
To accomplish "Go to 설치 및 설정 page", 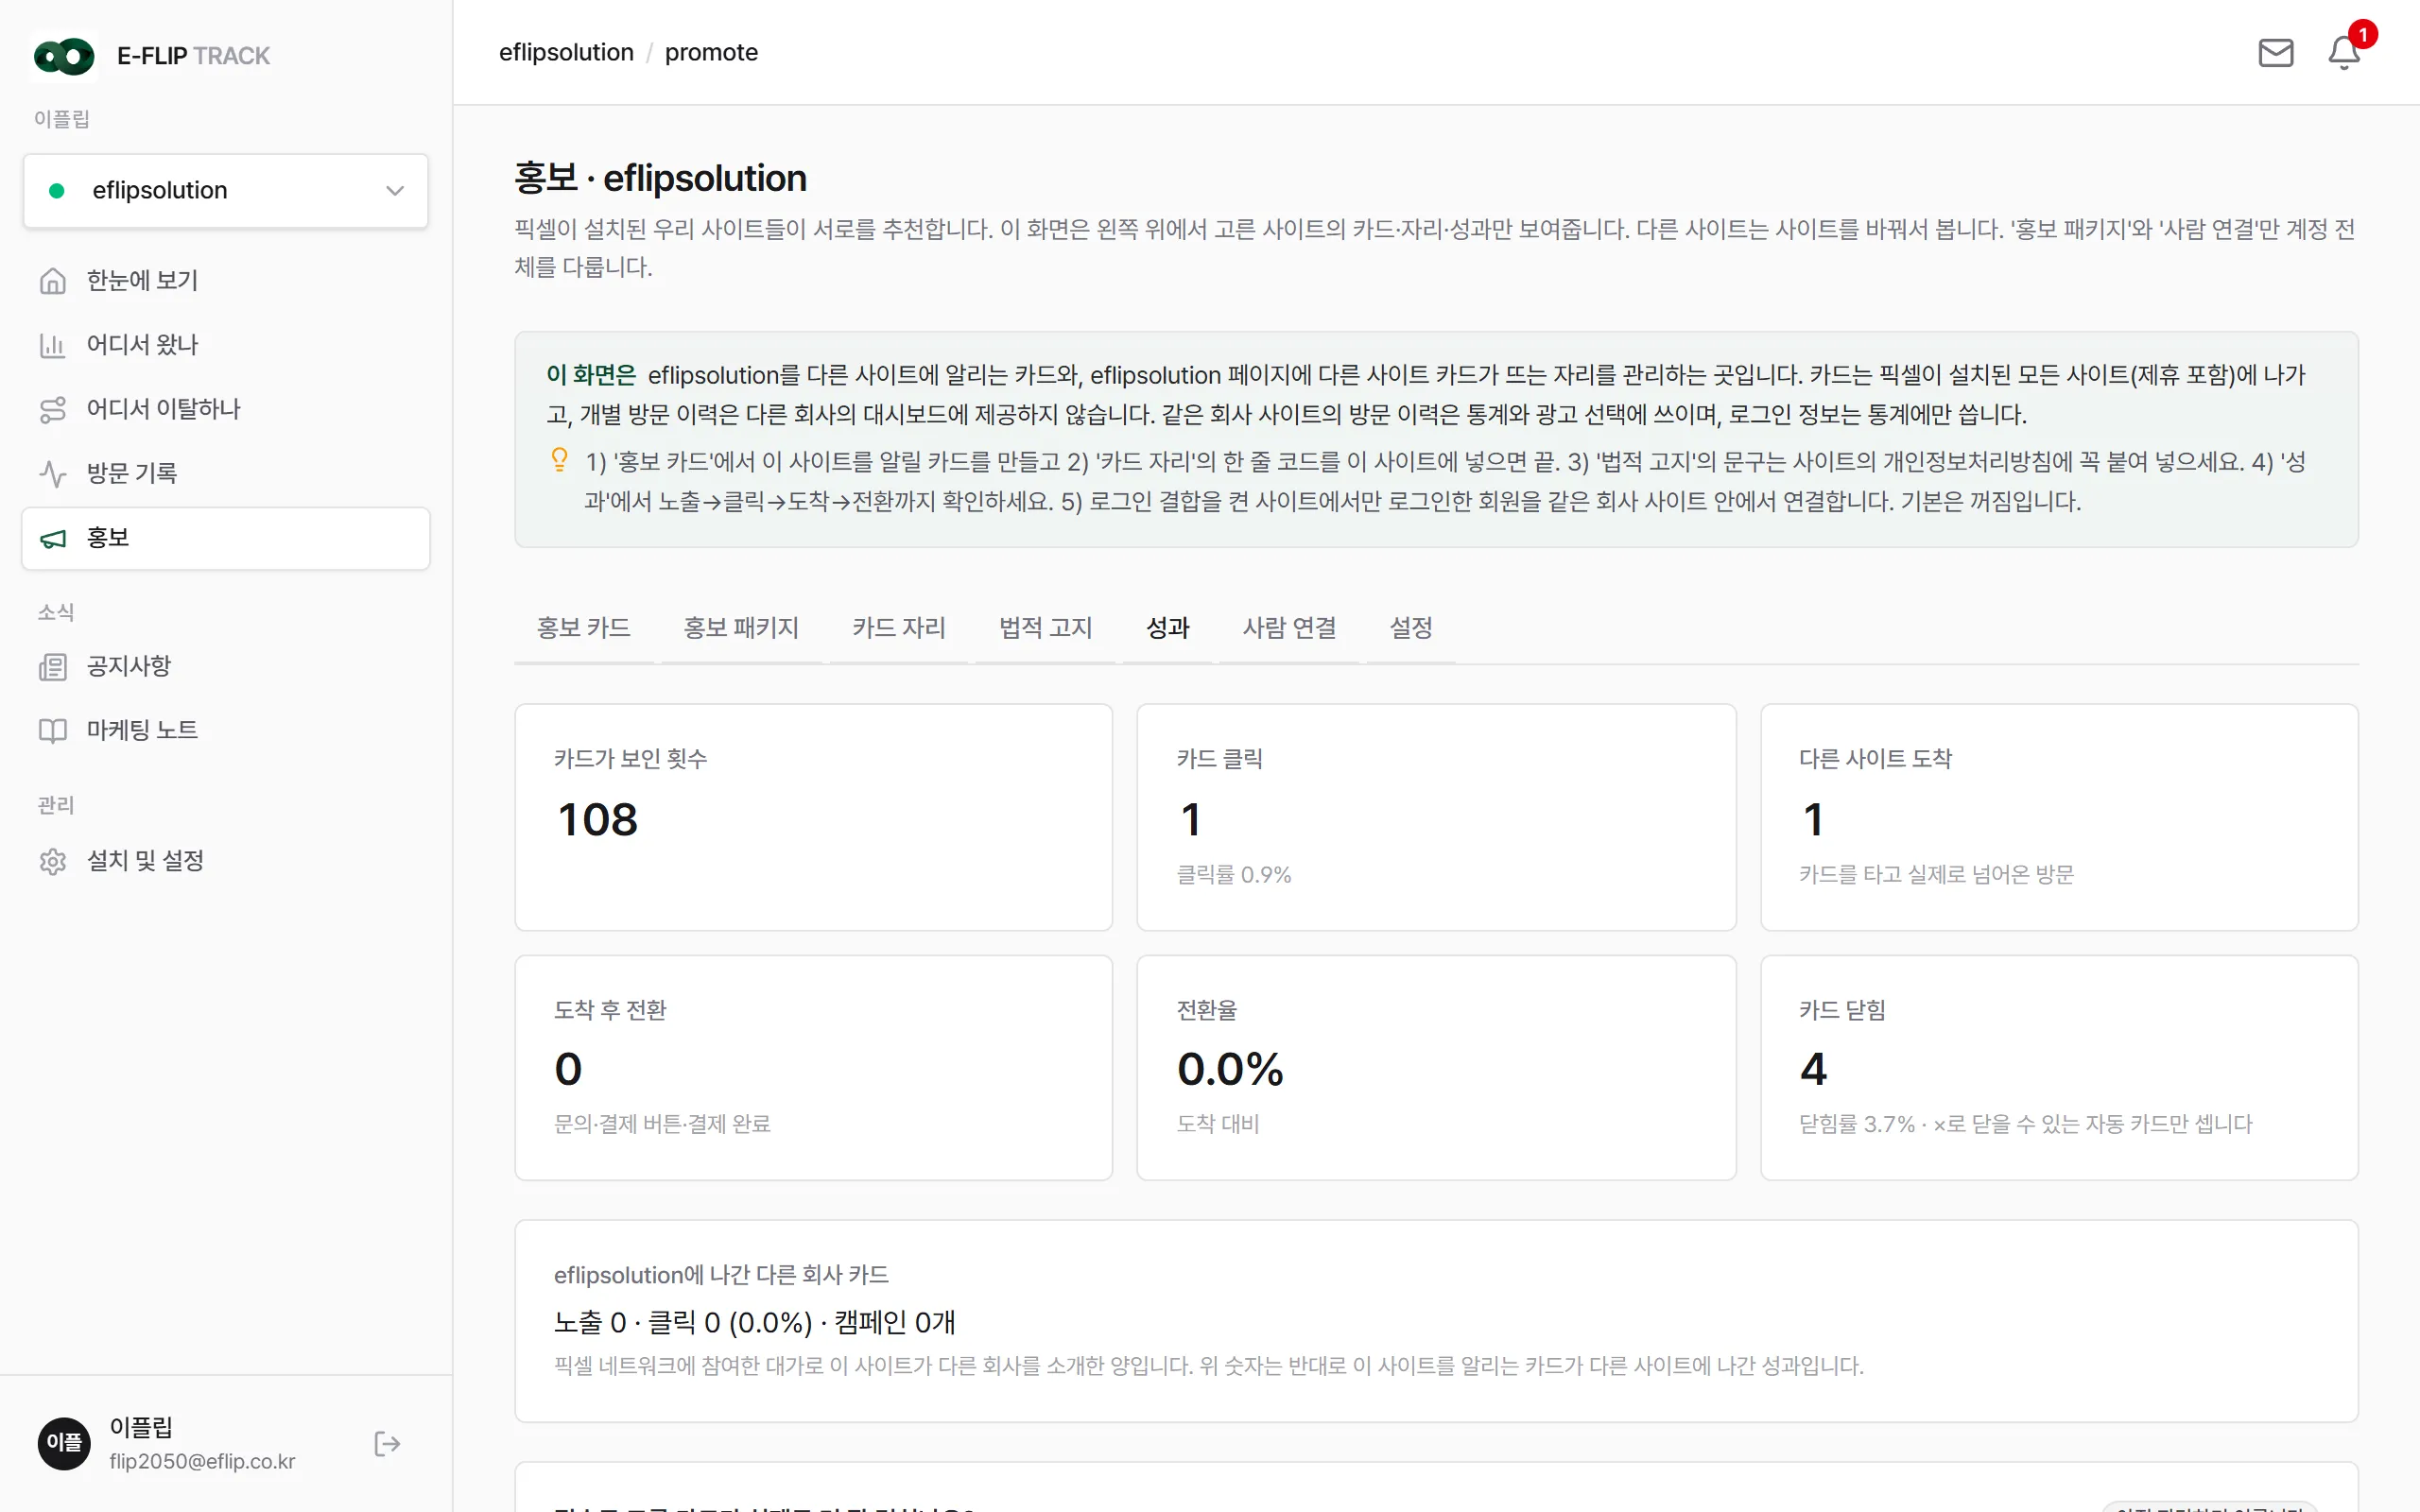I will tap(226, 861).
